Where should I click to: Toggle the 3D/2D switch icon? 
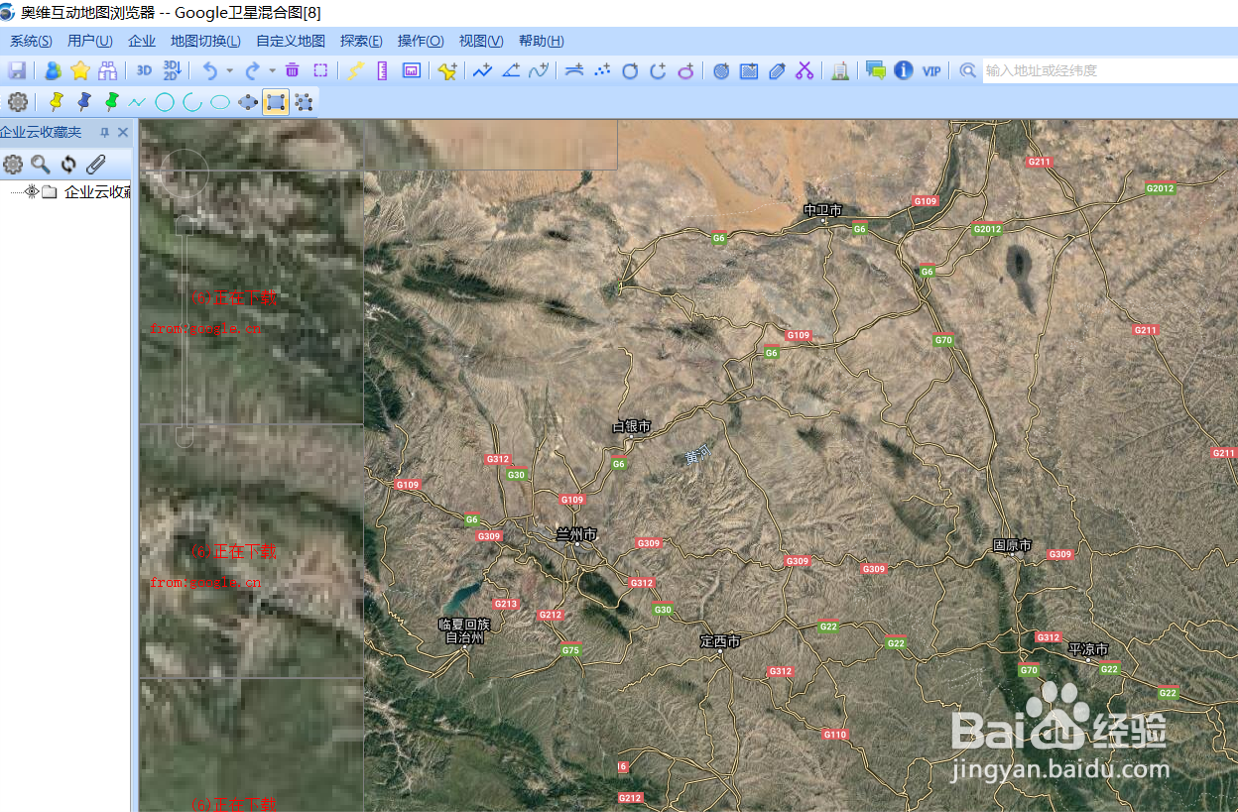pos(172,70)
